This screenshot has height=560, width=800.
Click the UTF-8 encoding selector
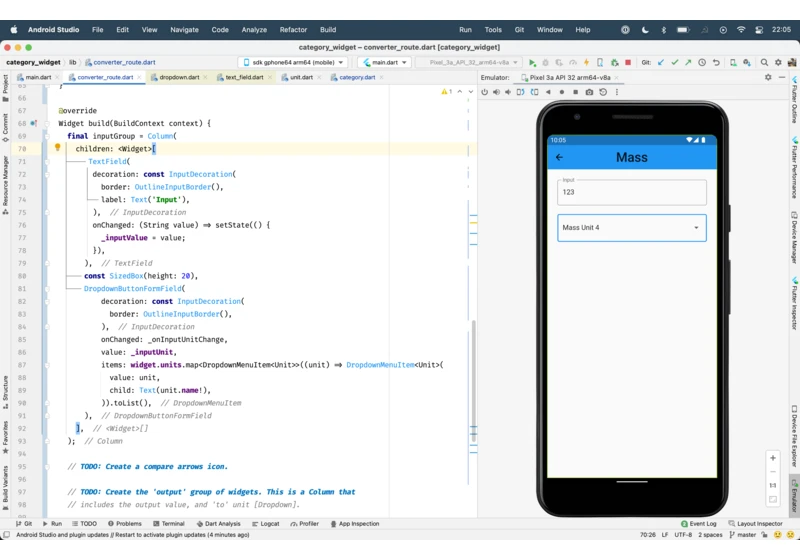coord(683,535)
